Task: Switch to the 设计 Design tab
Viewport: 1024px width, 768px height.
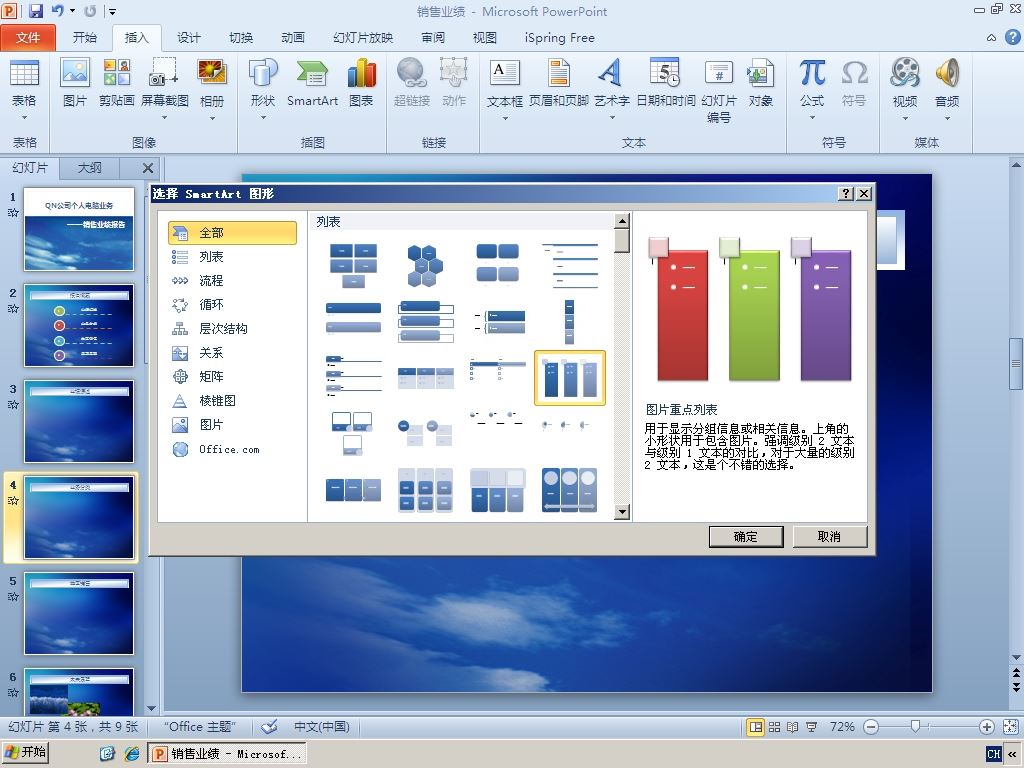Action: (189, 38)
